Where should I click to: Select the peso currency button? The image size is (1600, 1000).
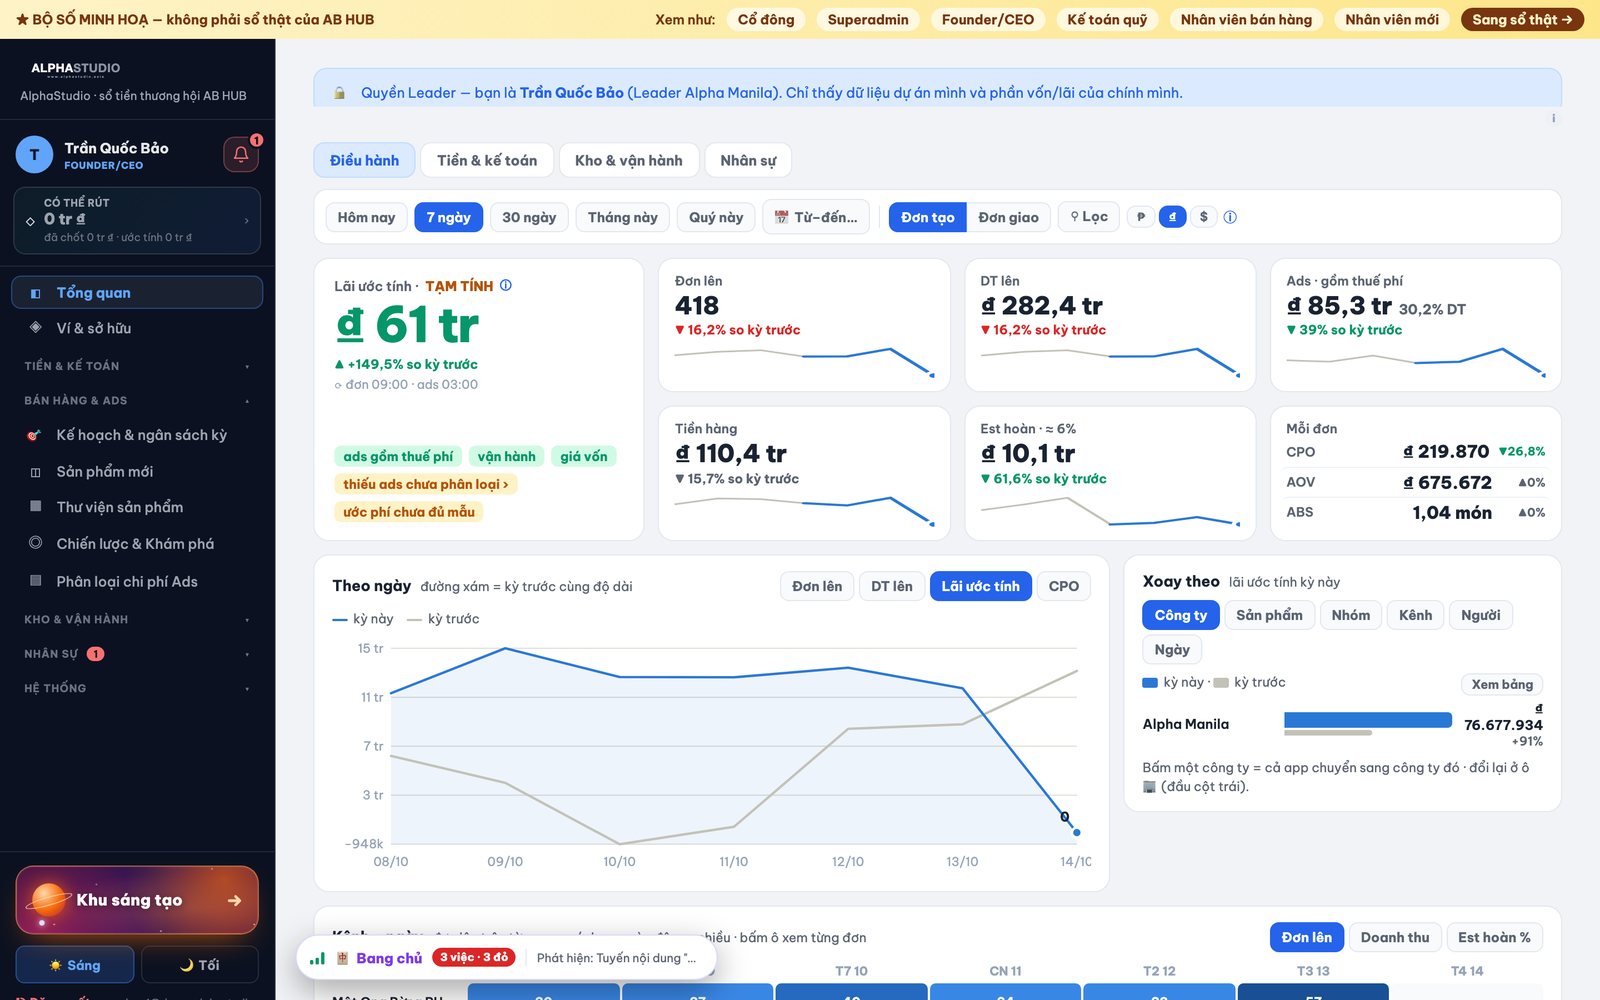[1141, 217]
